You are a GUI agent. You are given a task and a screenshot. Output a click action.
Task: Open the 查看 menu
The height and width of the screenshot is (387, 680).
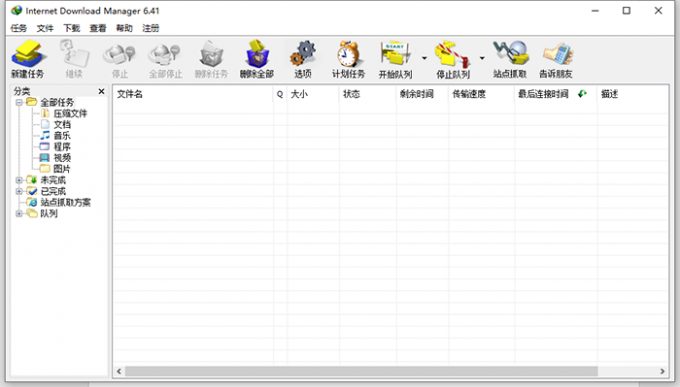[x=98, y=28]
